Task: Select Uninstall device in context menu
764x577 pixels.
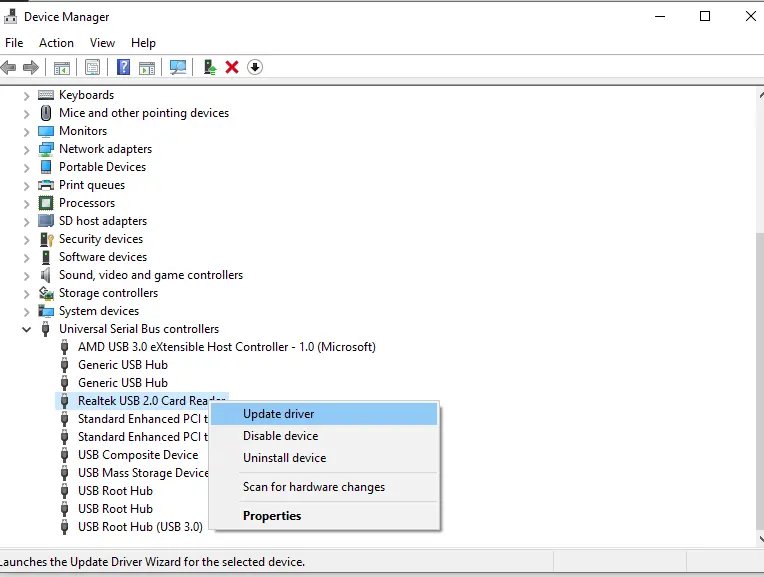Action: pos(284,458)
